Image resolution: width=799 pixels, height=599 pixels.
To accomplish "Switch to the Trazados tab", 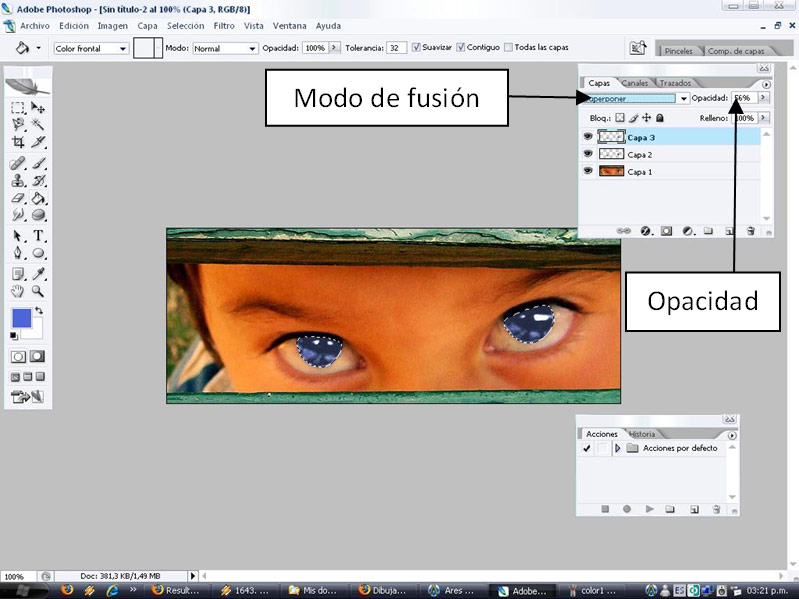I will 675,83.
